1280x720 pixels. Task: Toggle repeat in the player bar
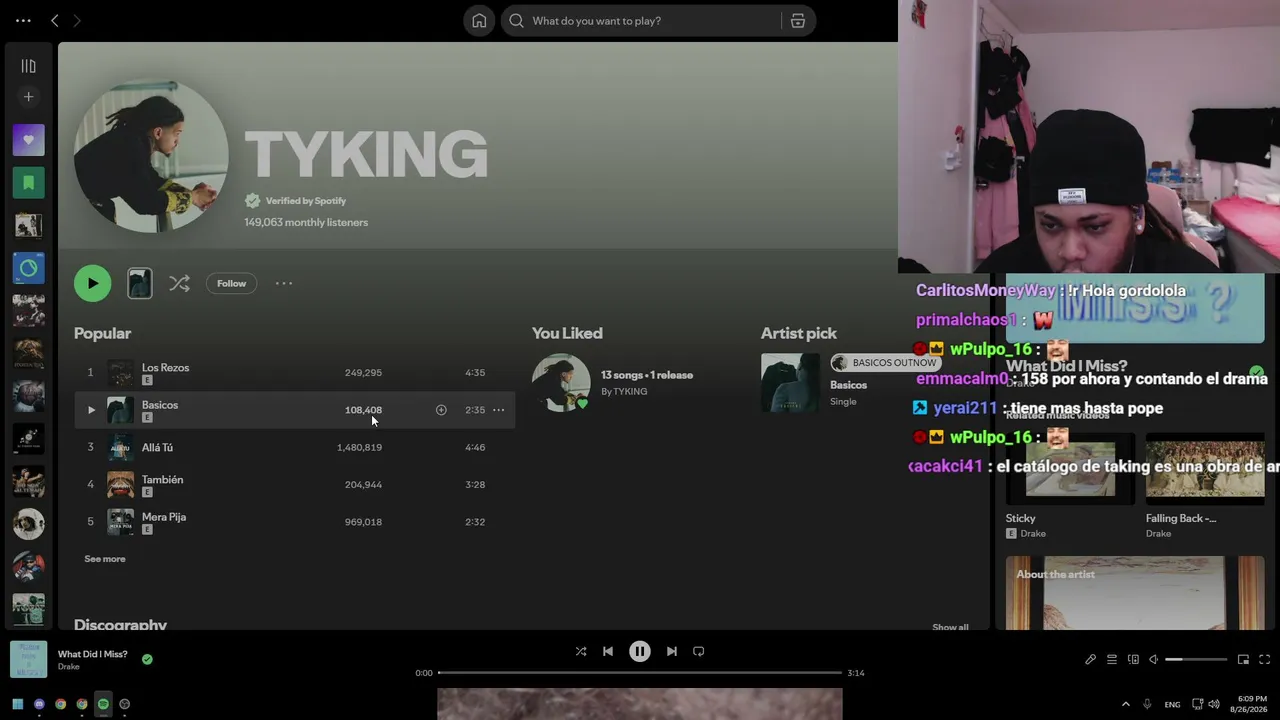tap(699, 651)
